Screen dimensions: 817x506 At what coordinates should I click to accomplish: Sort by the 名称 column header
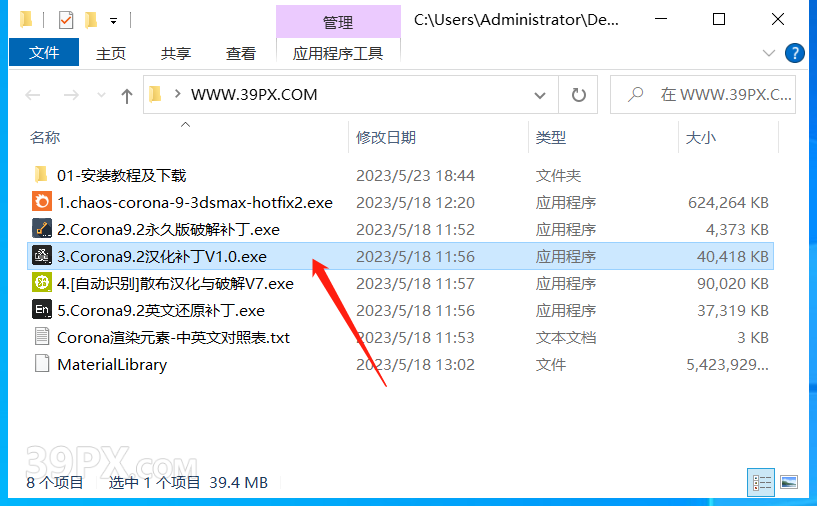point(45,138)
